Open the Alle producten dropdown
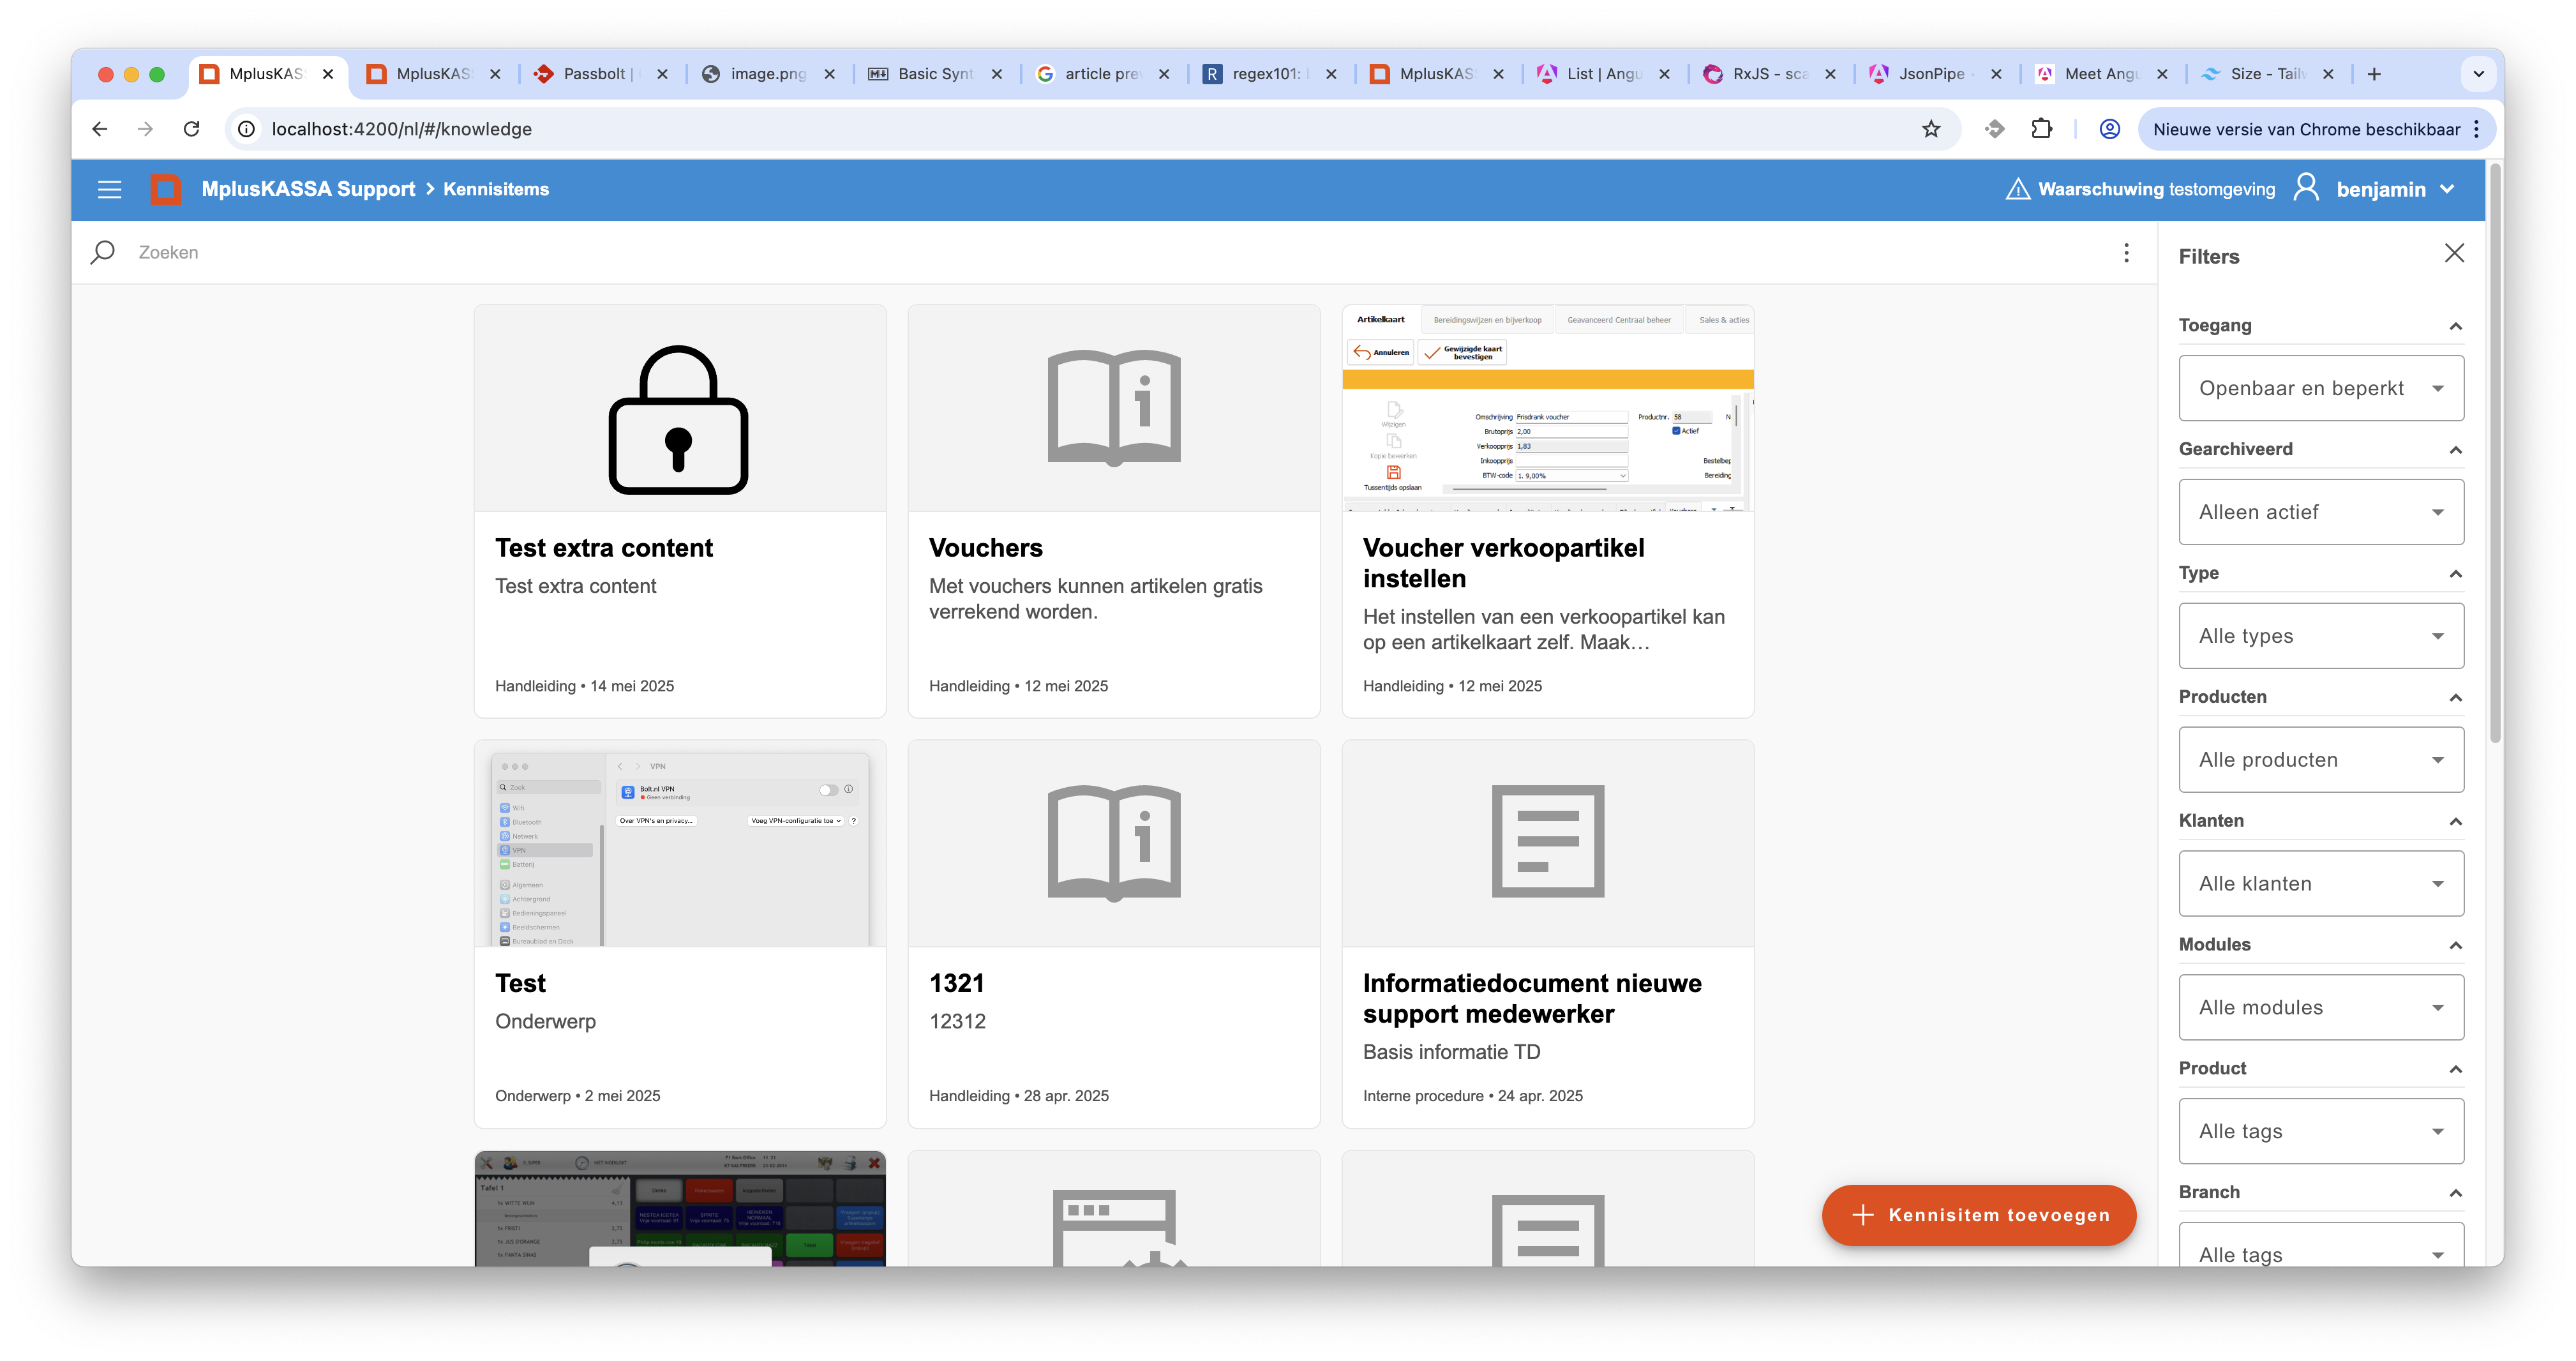 2321,760
